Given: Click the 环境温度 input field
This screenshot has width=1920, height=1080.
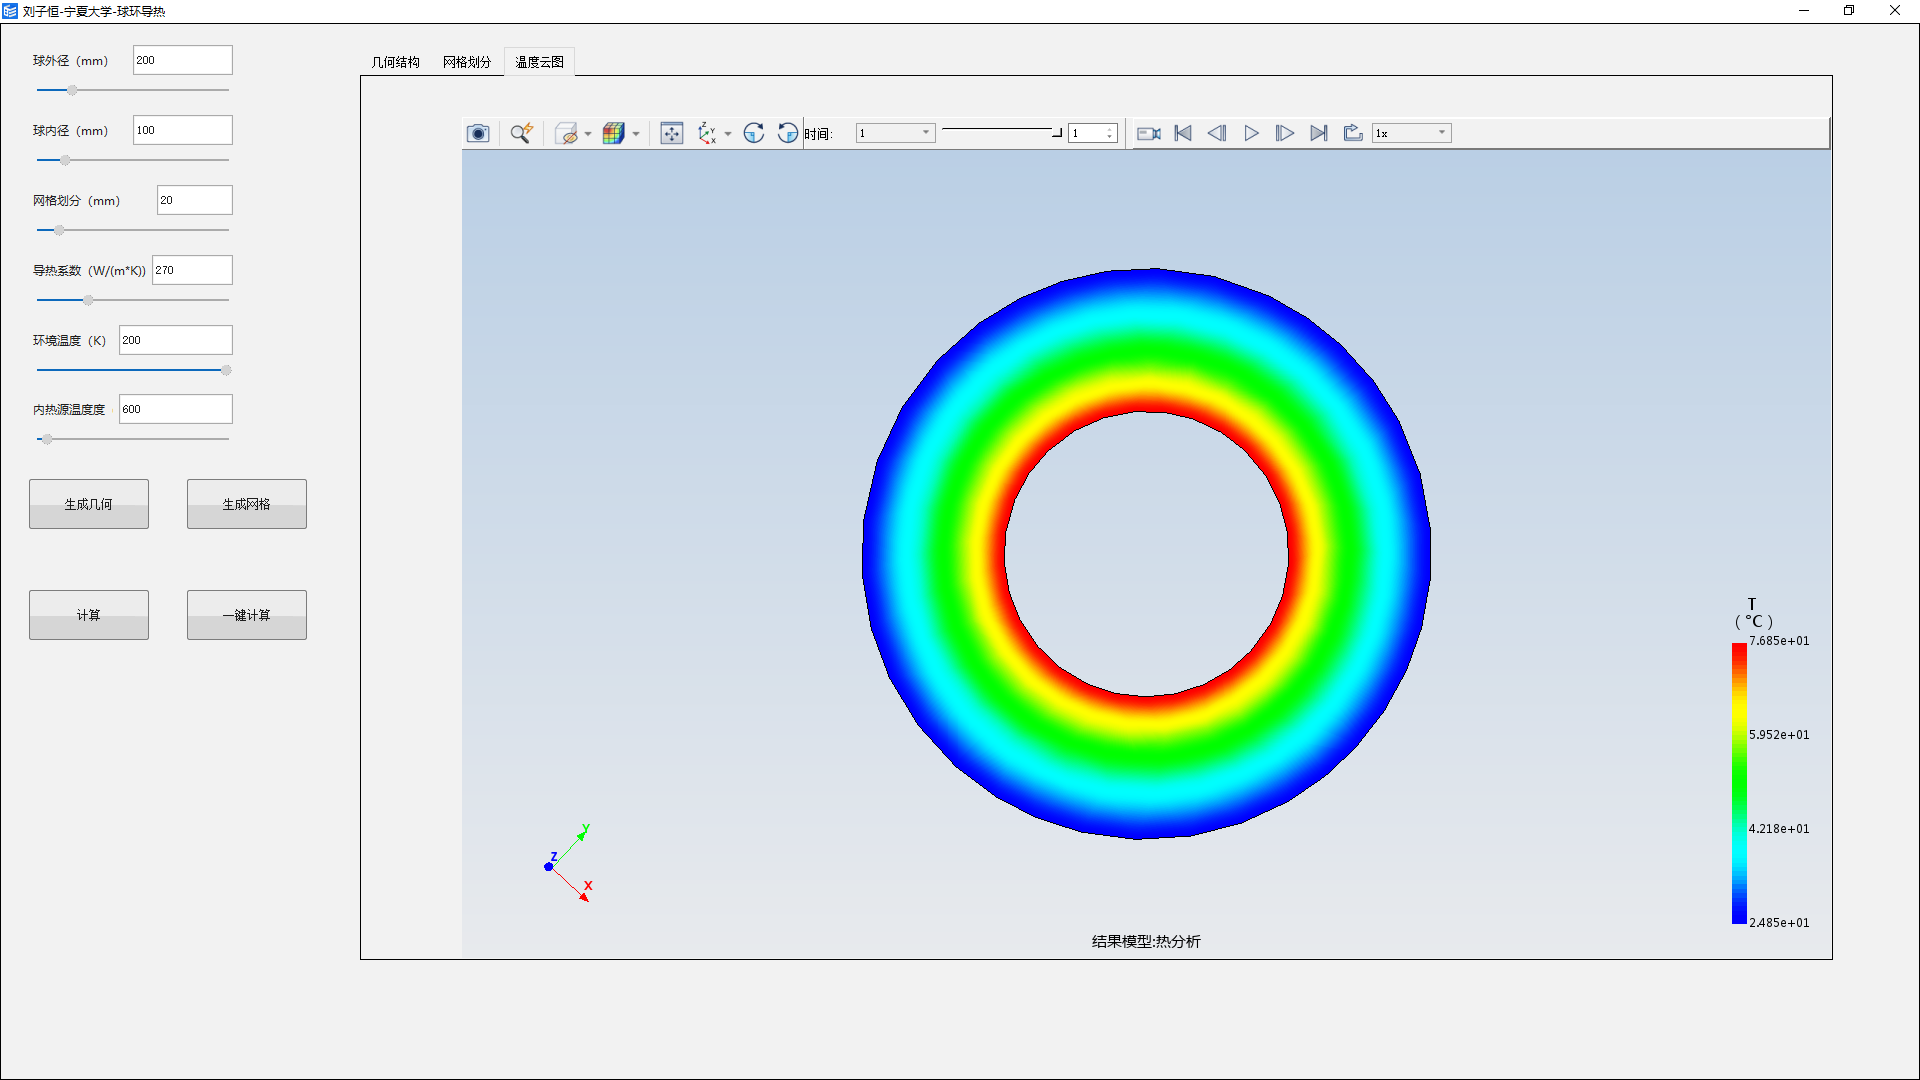Looking at the screenshot, I should pos(176,340).
